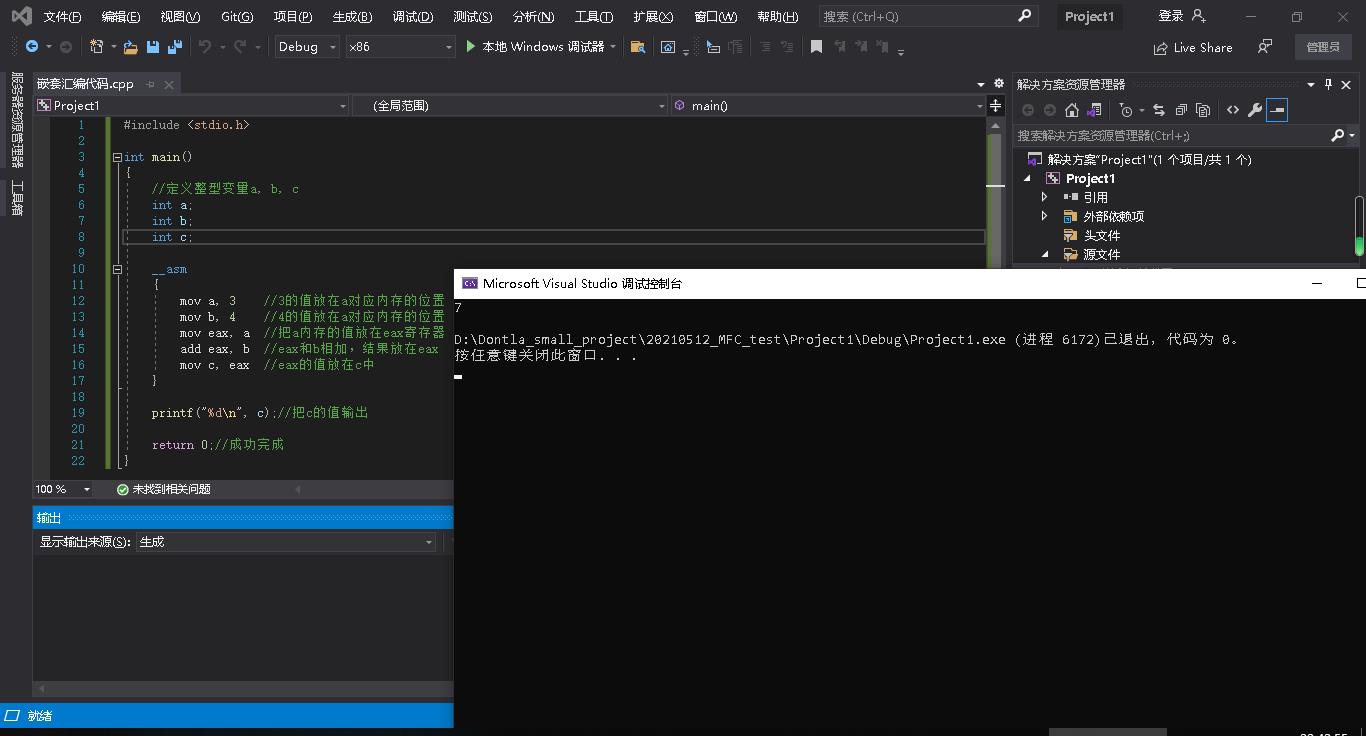Open the Git(G) menu
Image resolution: width=1366 pixels, height=736 pixels.
[237, 16]
